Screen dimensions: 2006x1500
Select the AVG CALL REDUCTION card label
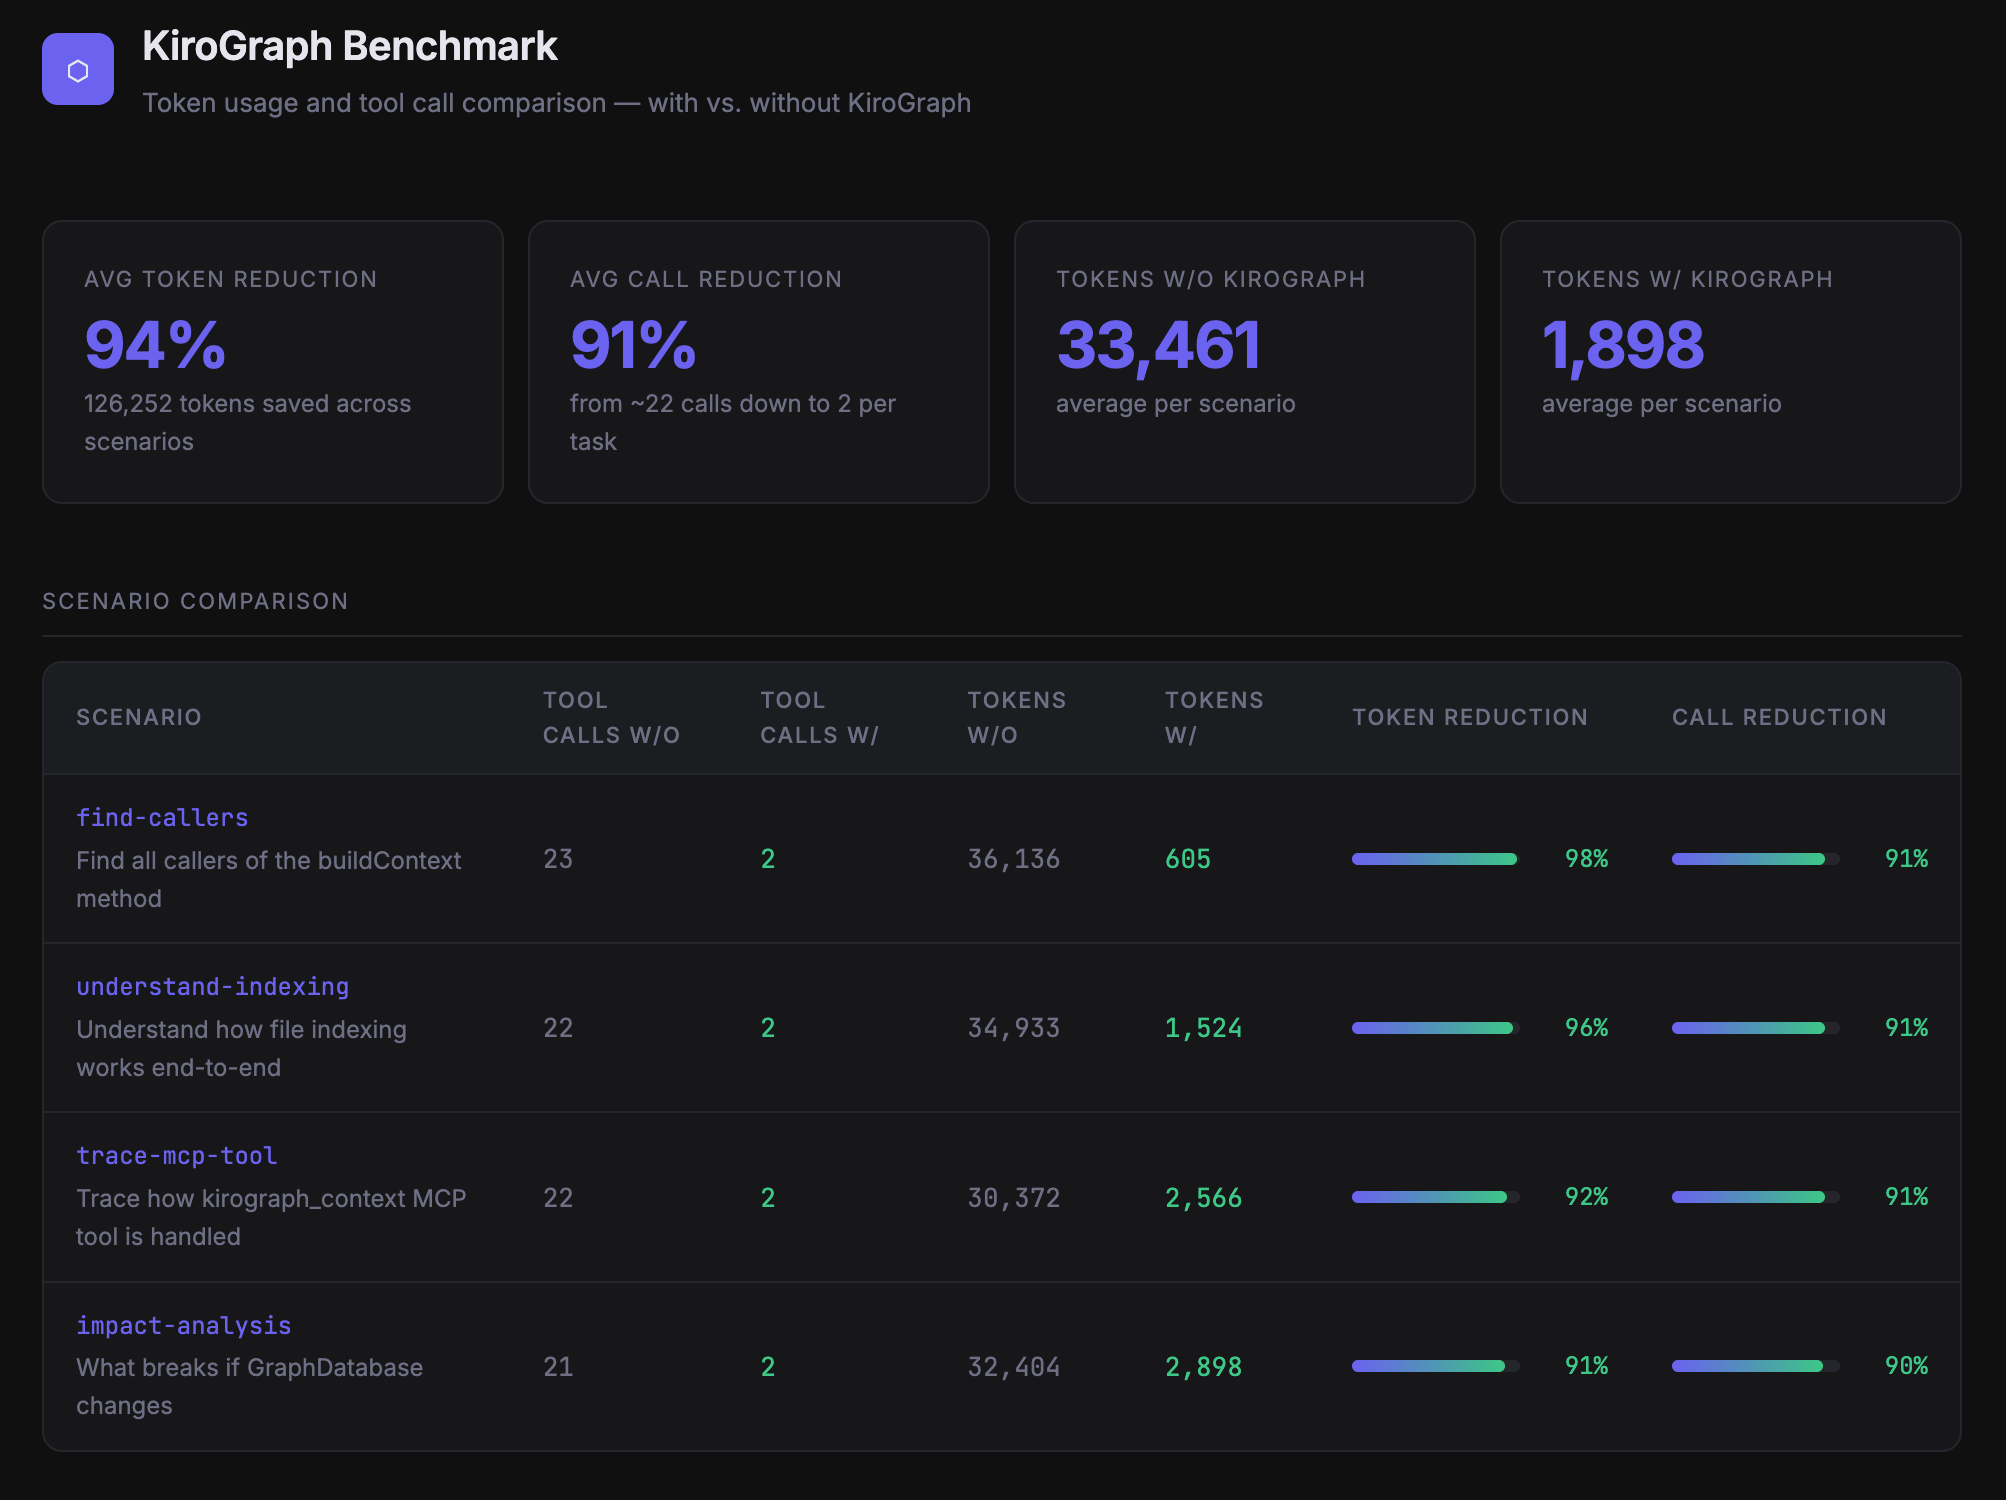[x=706, y=279]
